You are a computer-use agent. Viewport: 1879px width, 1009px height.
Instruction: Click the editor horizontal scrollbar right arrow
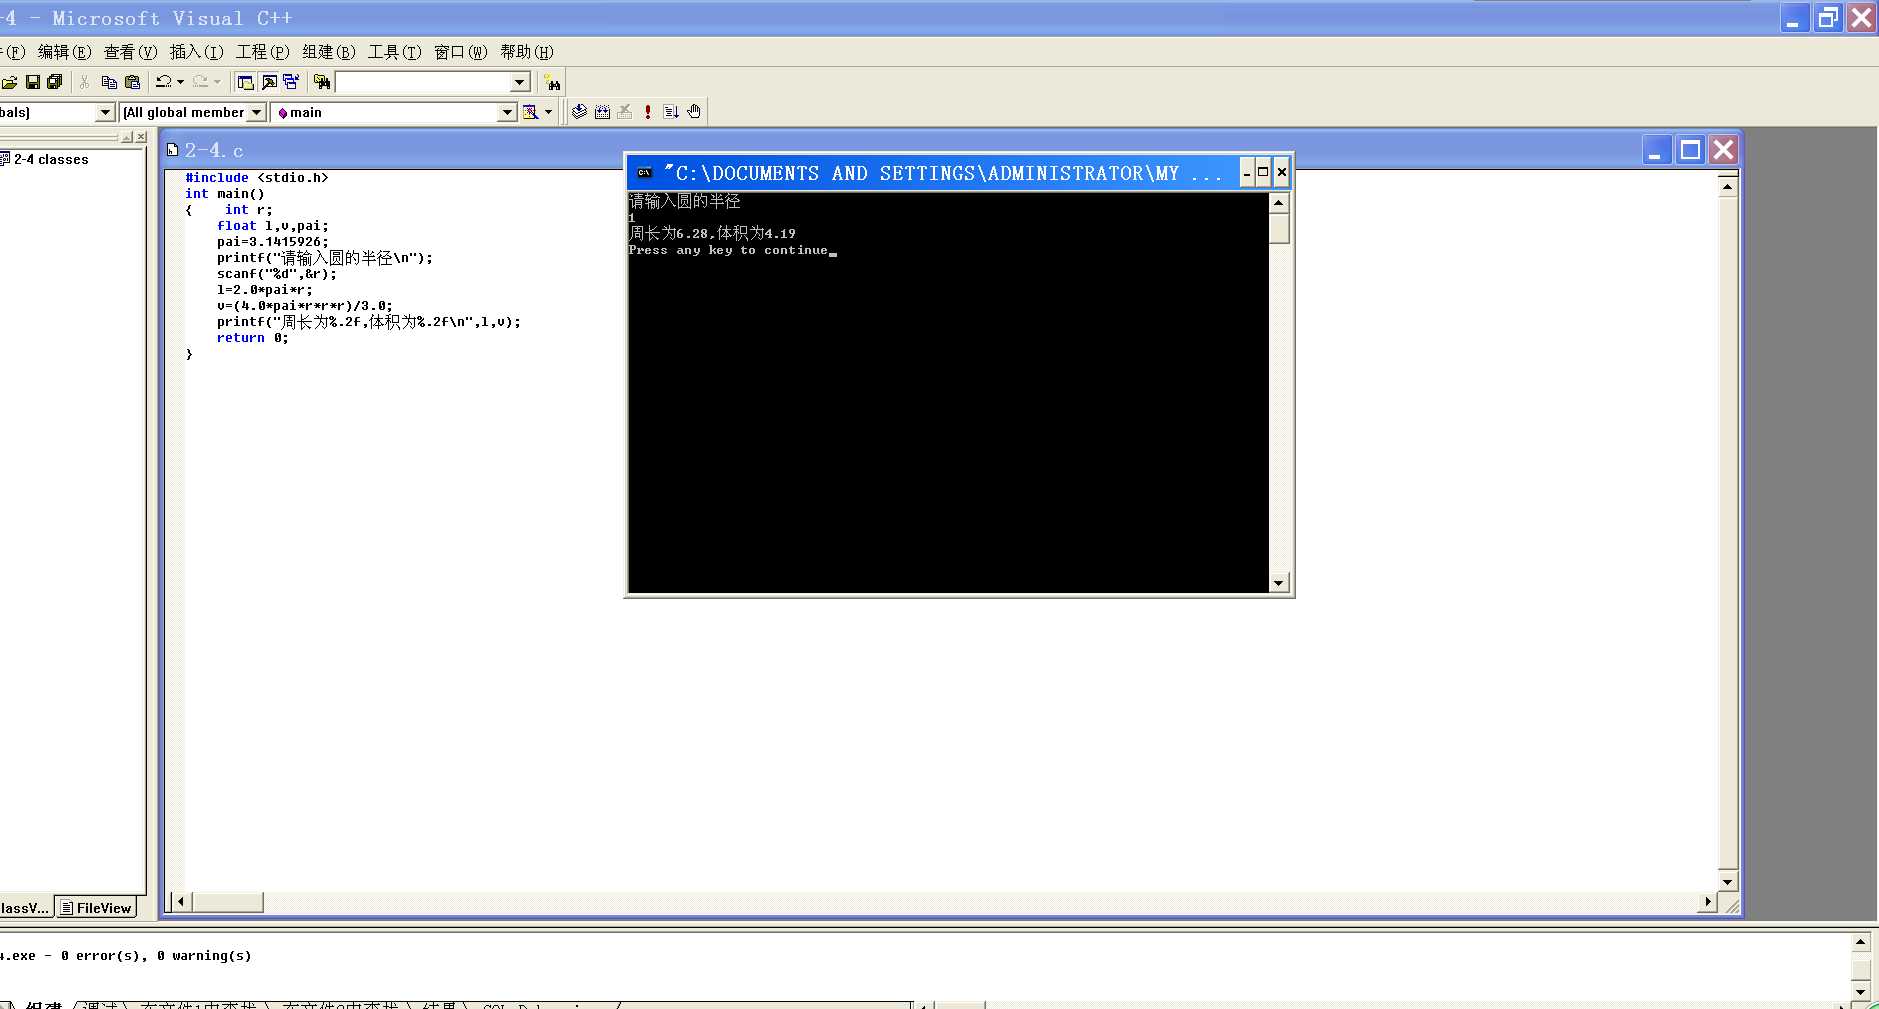point(1708,902)
